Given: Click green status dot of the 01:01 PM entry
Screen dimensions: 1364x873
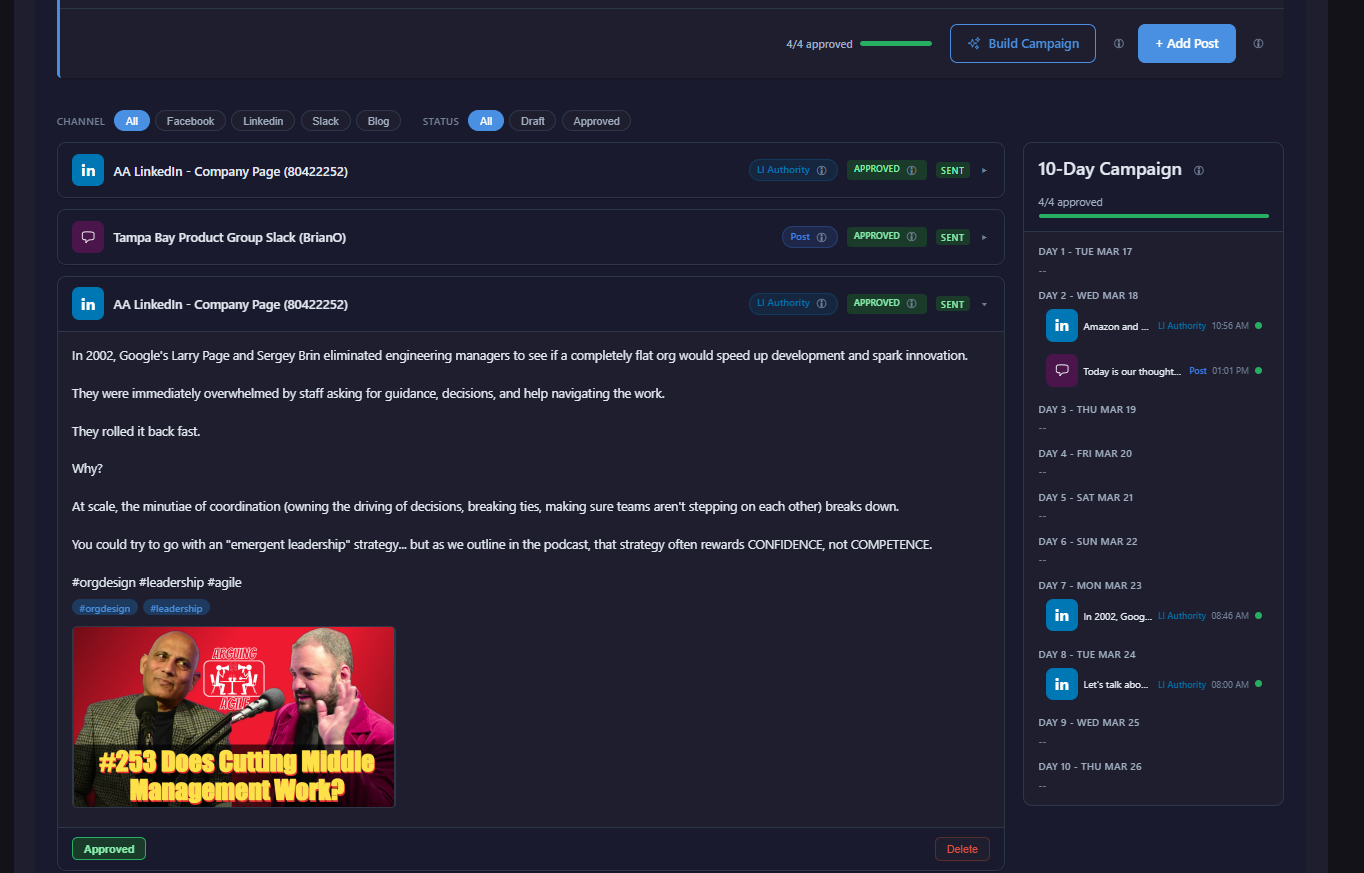Looking at the screenshot, I should pos(1258,370).
